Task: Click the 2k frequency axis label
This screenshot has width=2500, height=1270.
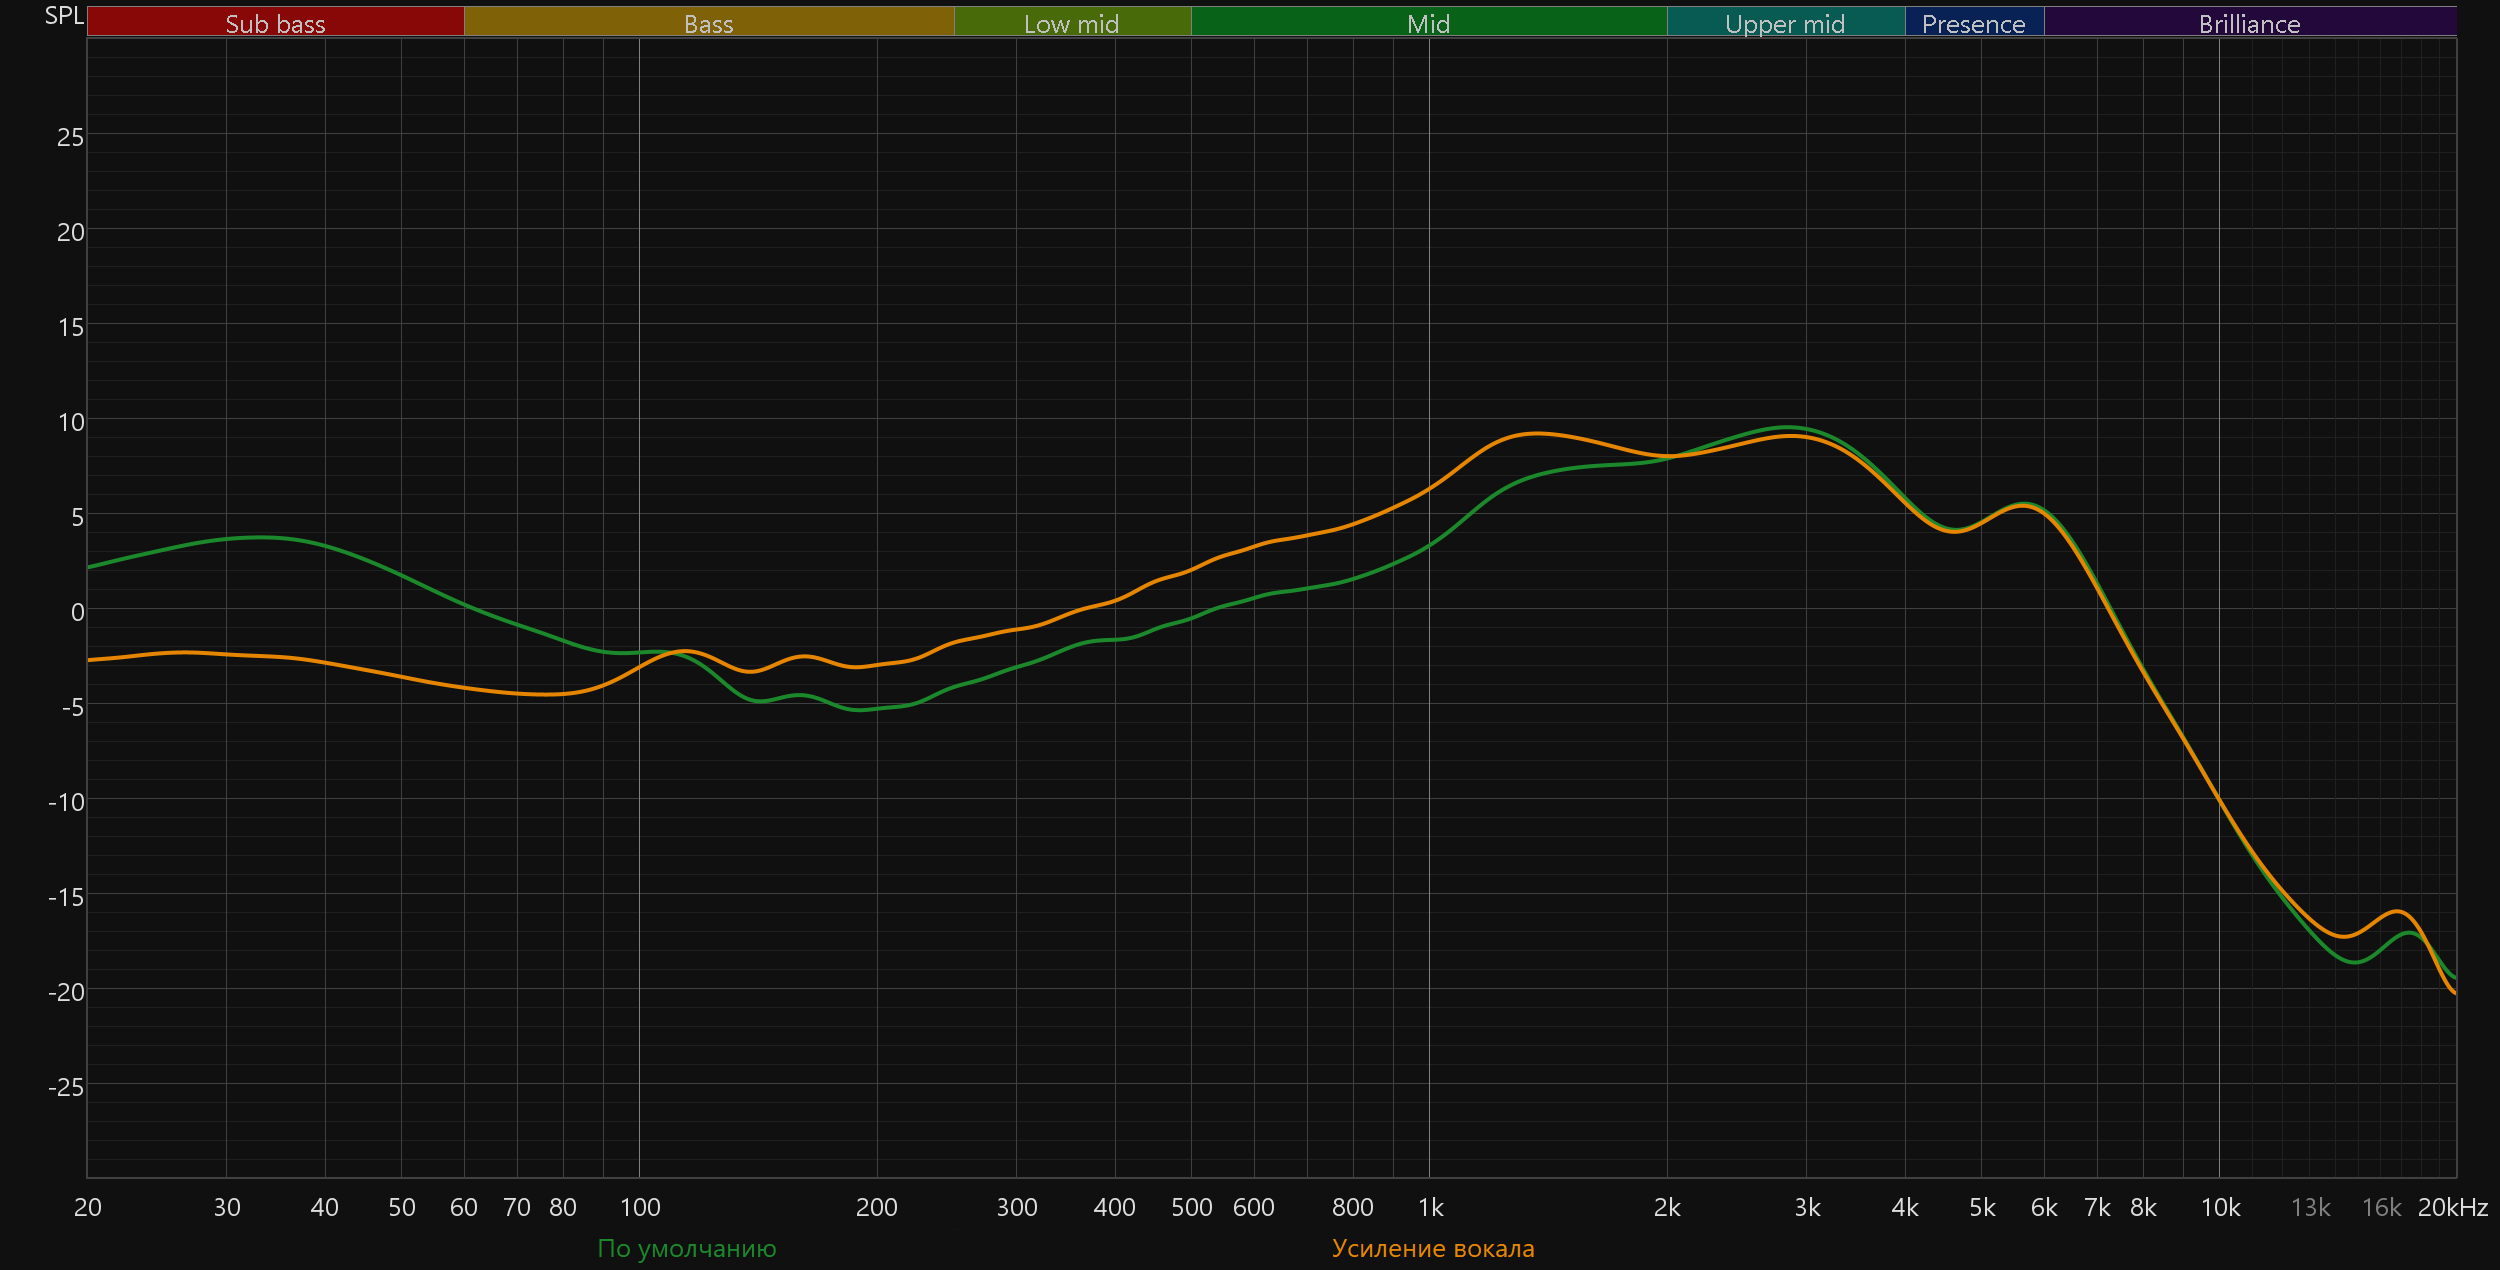Action: click(1667, 1207)
